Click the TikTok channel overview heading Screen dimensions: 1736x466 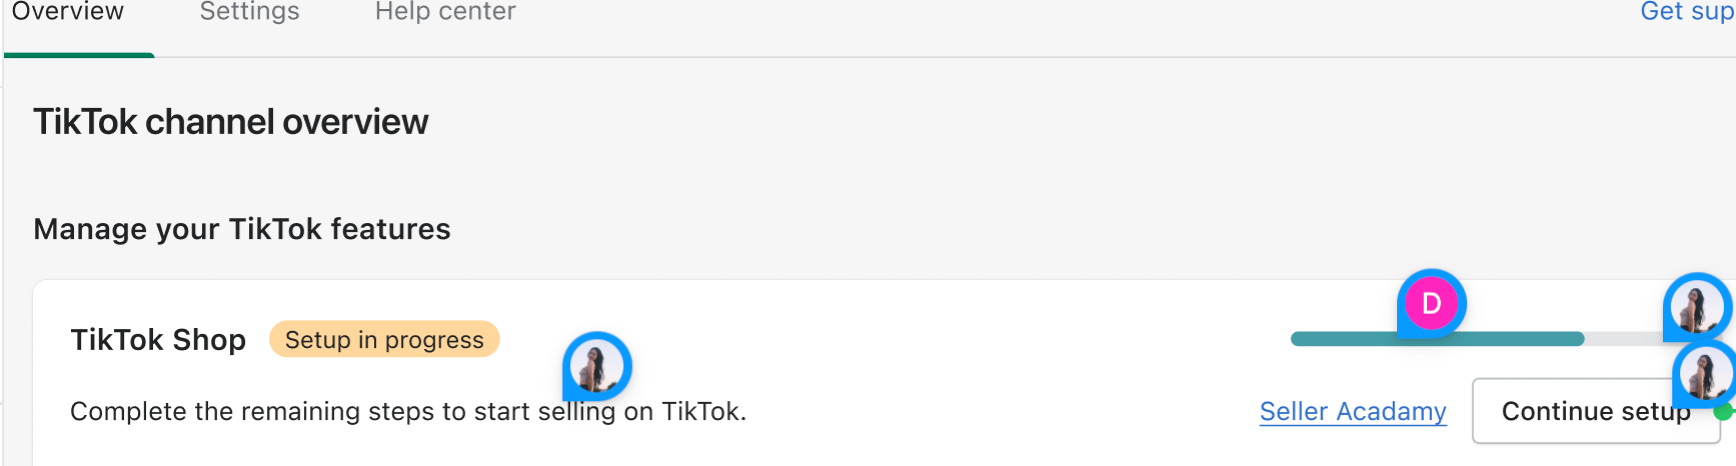pyautogui.click(x=231, y=122)
